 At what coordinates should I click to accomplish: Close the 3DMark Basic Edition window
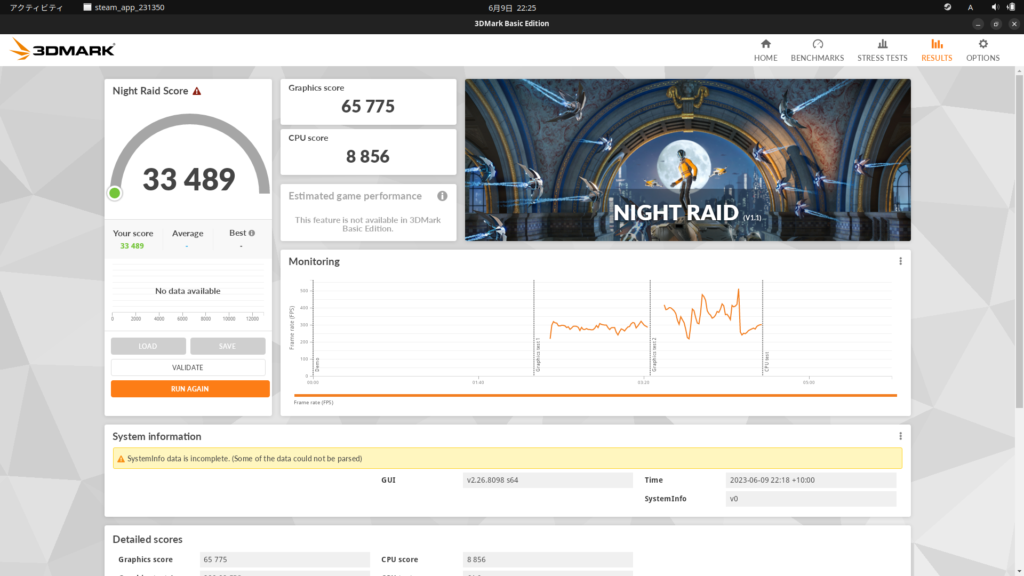1014,24
